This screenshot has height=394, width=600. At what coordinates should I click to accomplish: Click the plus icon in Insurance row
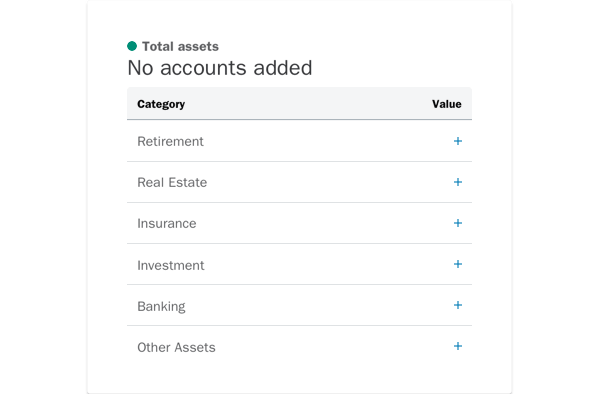[x=458, y=223]
